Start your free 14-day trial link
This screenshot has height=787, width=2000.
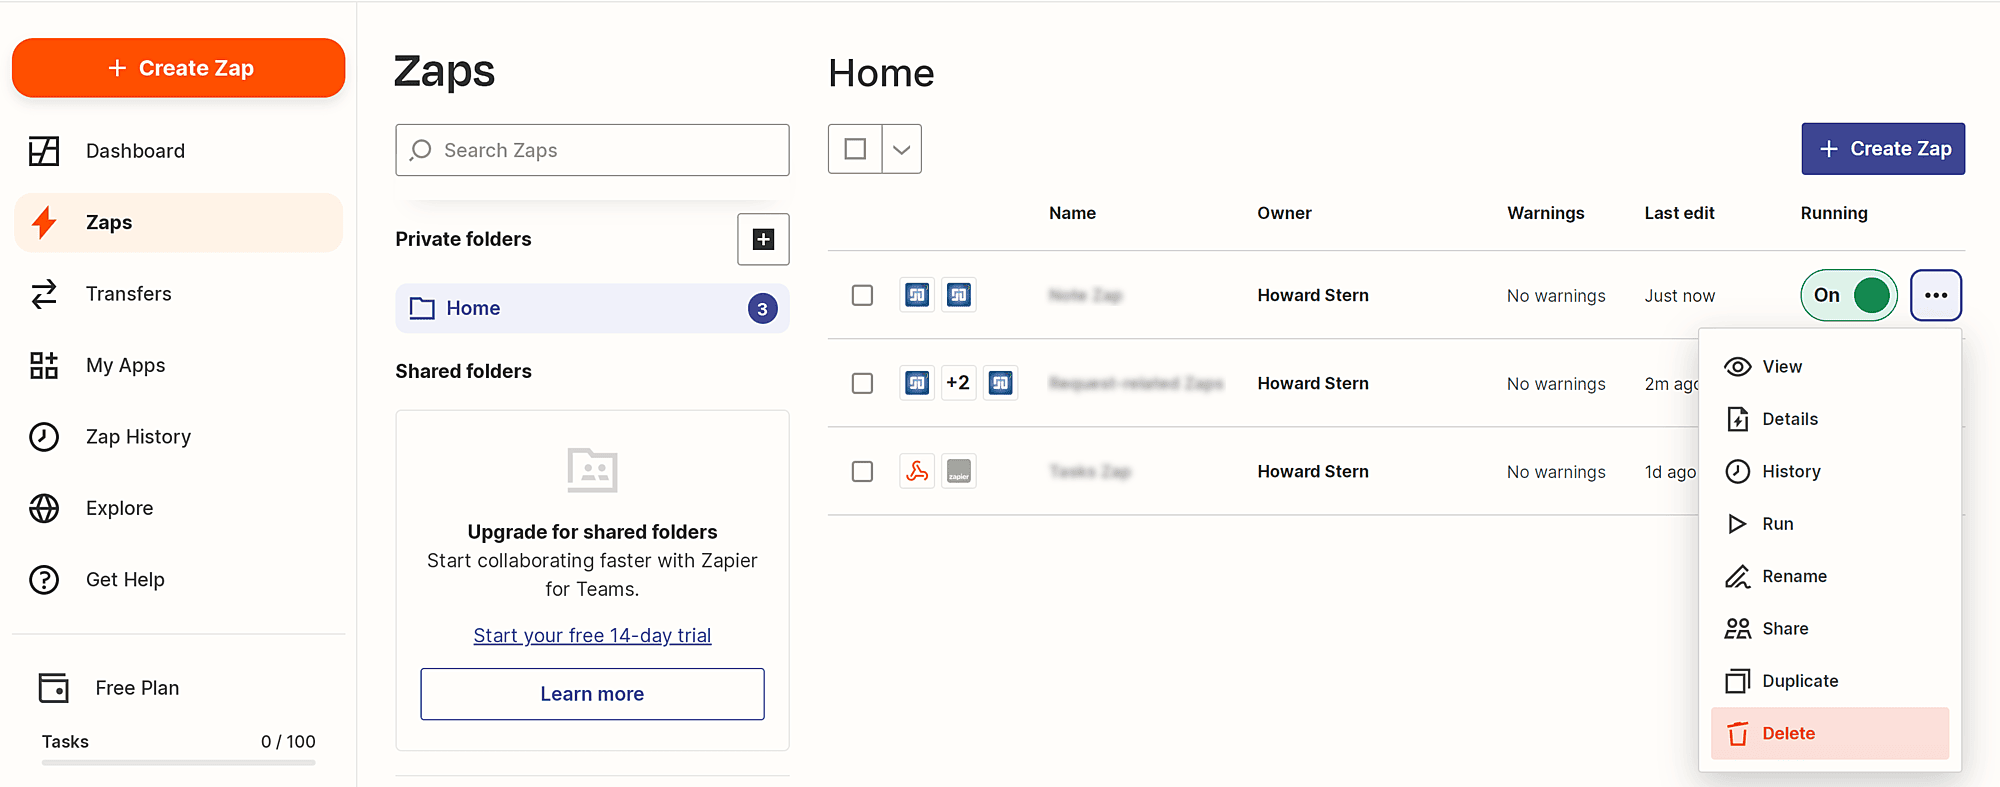pos(592,636)
